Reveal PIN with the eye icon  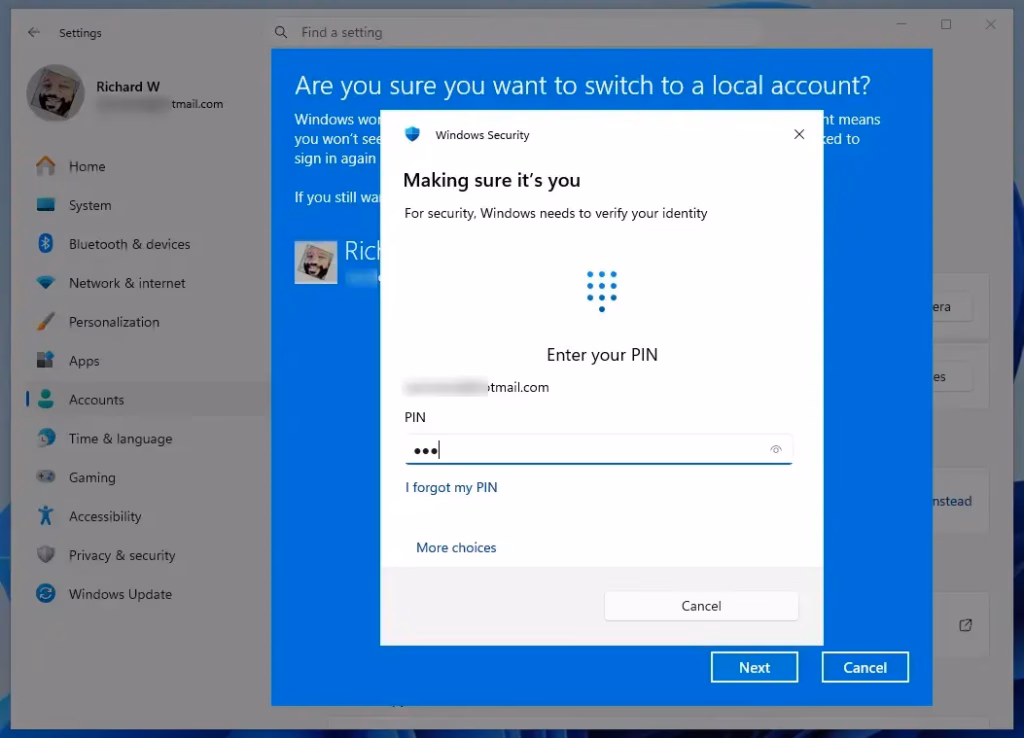pos(775,450)
